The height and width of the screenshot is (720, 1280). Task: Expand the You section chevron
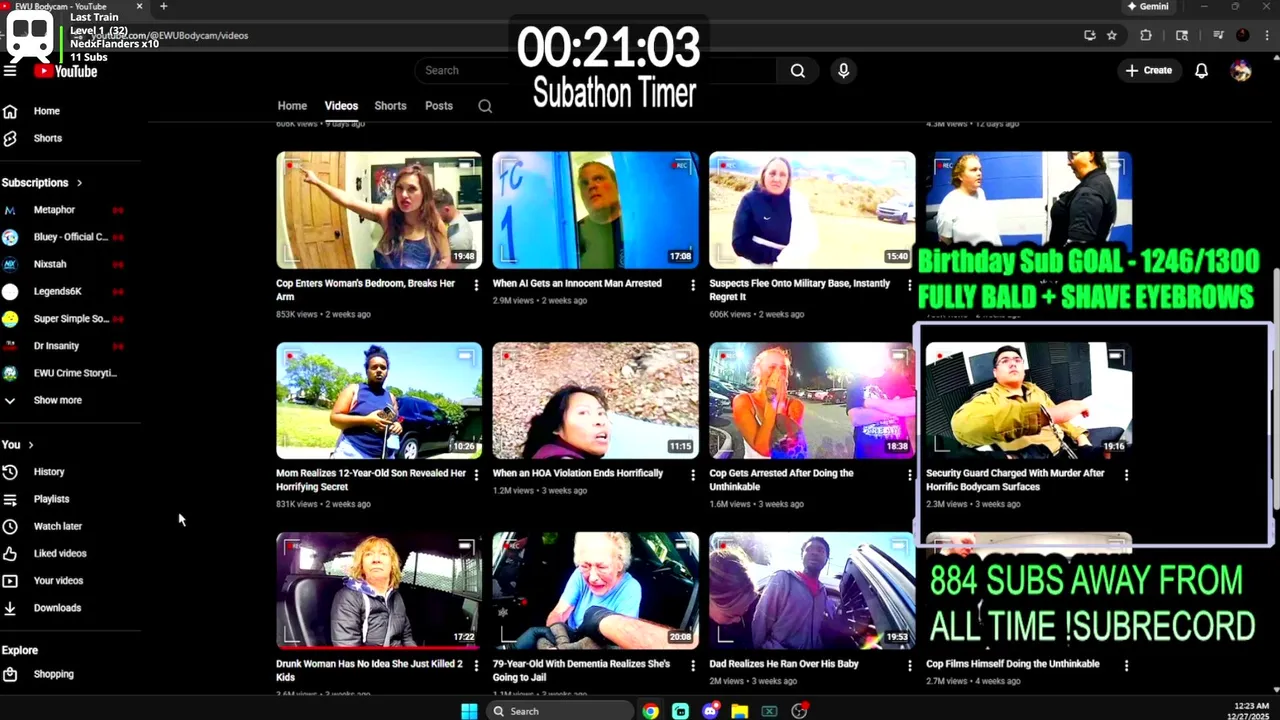tap(31, 445)
